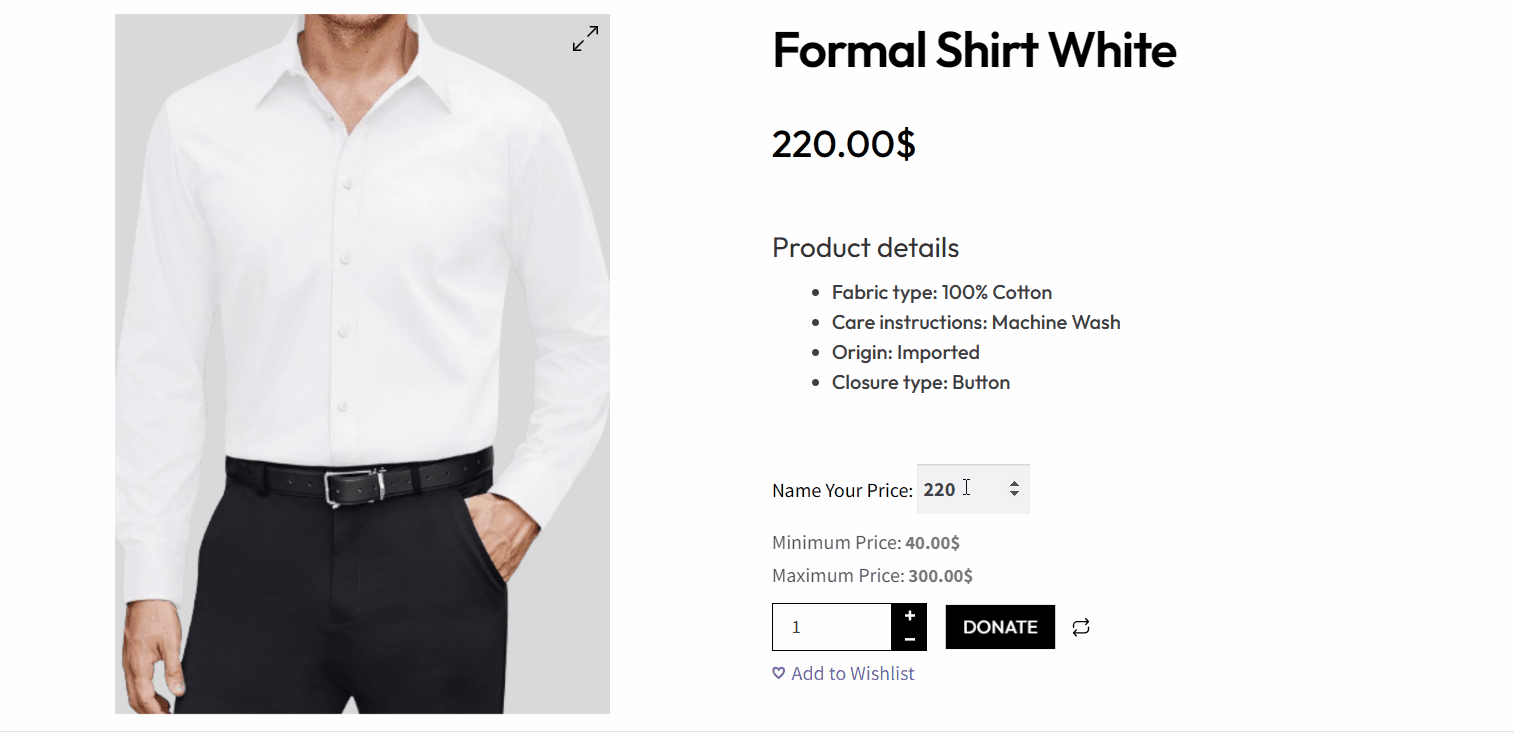Click the Closure type: Button item
Image resolution: width=1514 pixels, height=732 pixels.
coord(921,382)
